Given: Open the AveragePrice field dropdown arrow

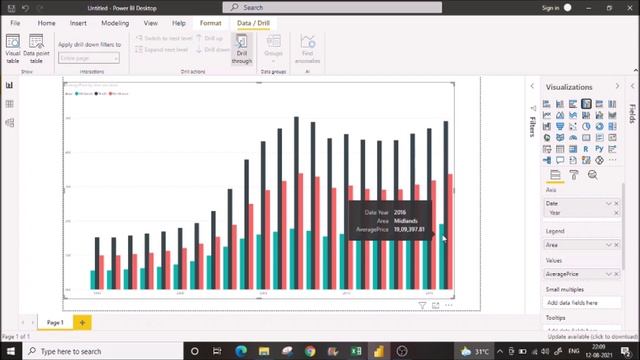Looking at the screenshot, I should (609, 274).
